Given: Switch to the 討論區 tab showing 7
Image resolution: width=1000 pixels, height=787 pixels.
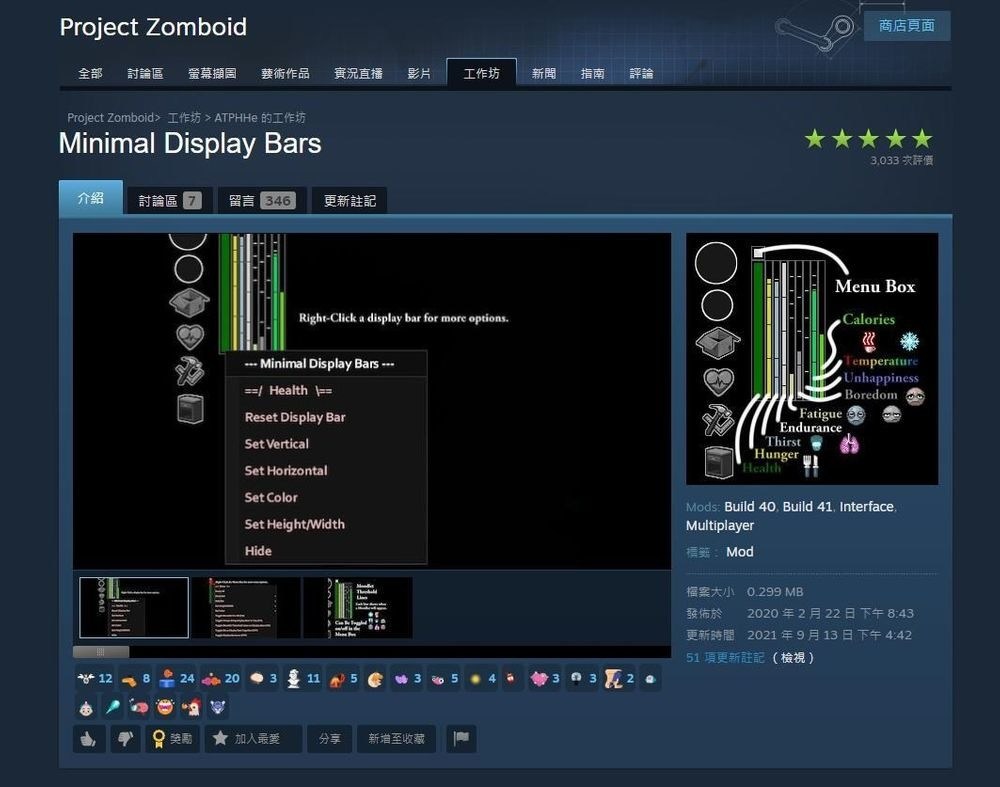Looking at the screenshot, I should (170, 201).
